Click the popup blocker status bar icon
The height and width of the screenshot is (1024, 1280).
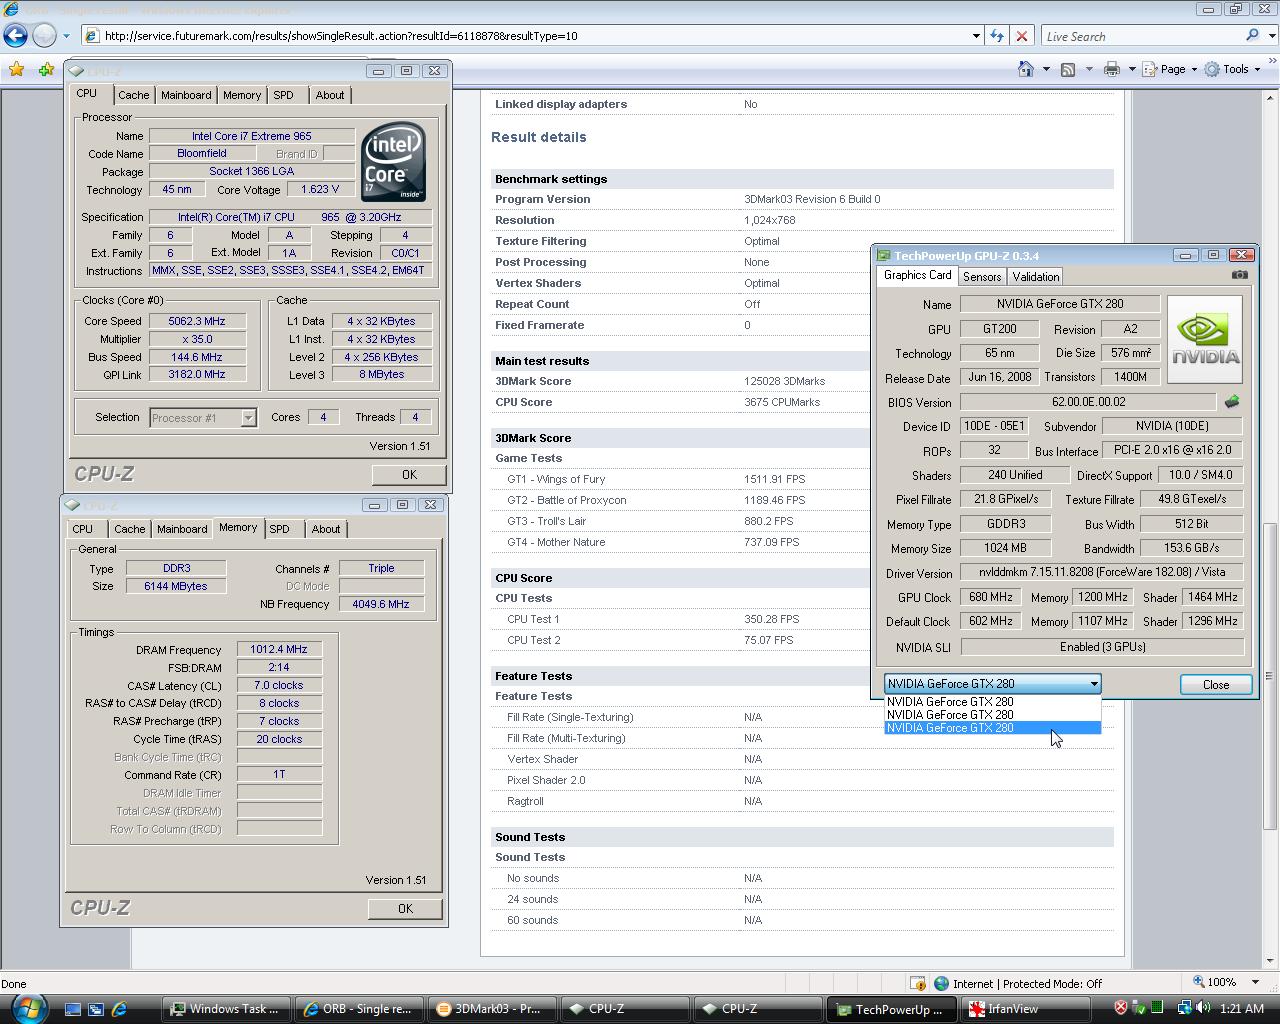(917, 983)
